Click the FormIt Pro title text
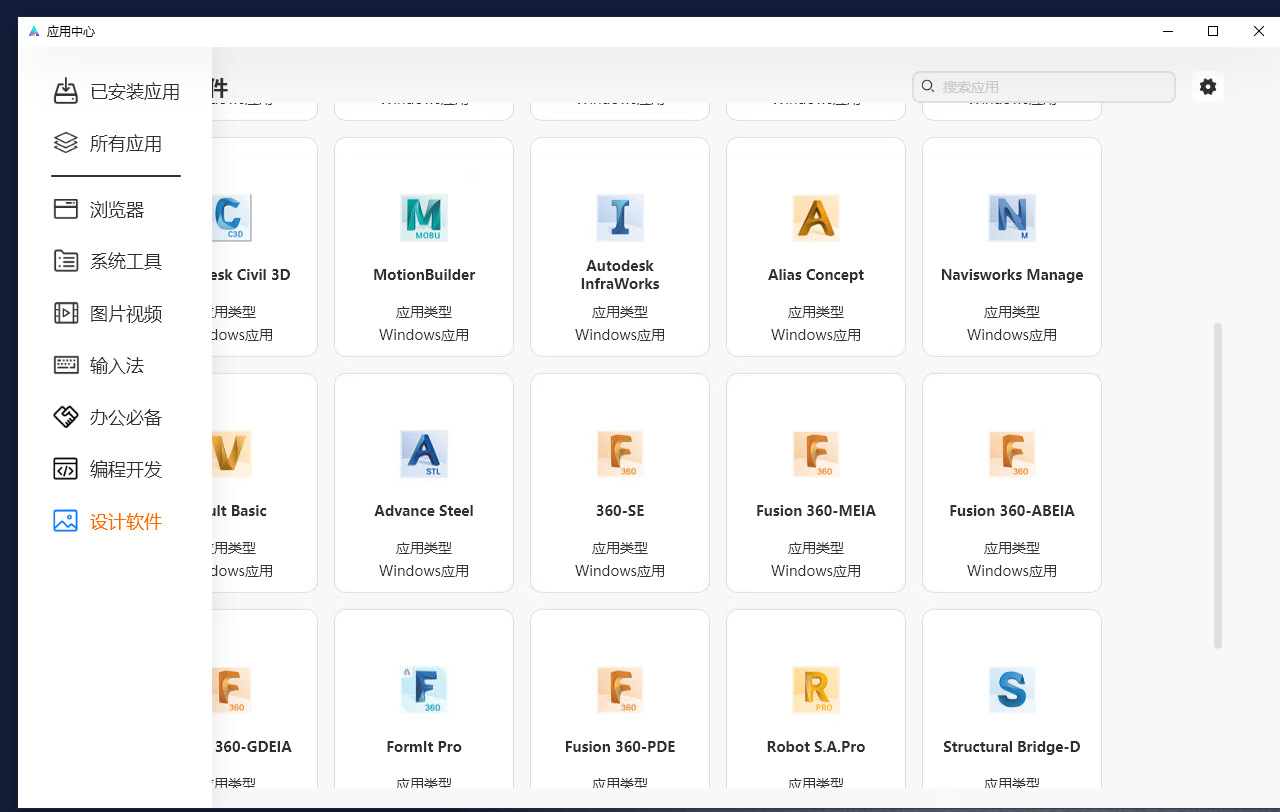This screenshot has height=812, width=1280. pyautogui.click(x=424, y=747)
